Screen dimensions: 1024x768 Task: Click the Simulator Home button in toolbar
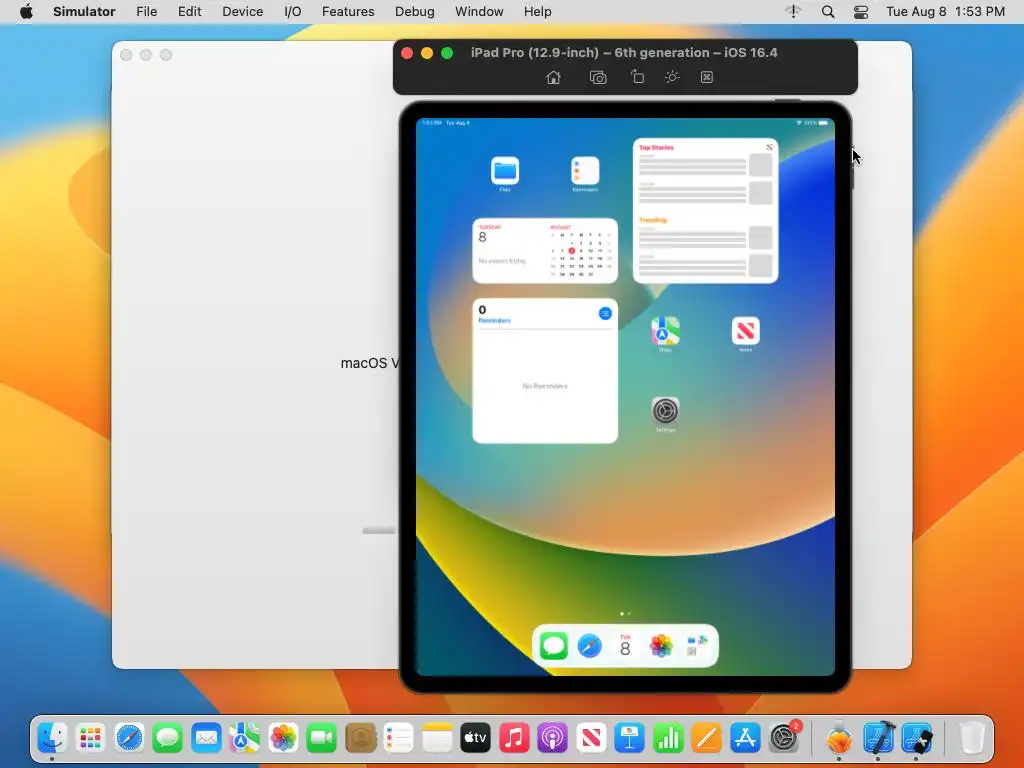click(553, 78)
